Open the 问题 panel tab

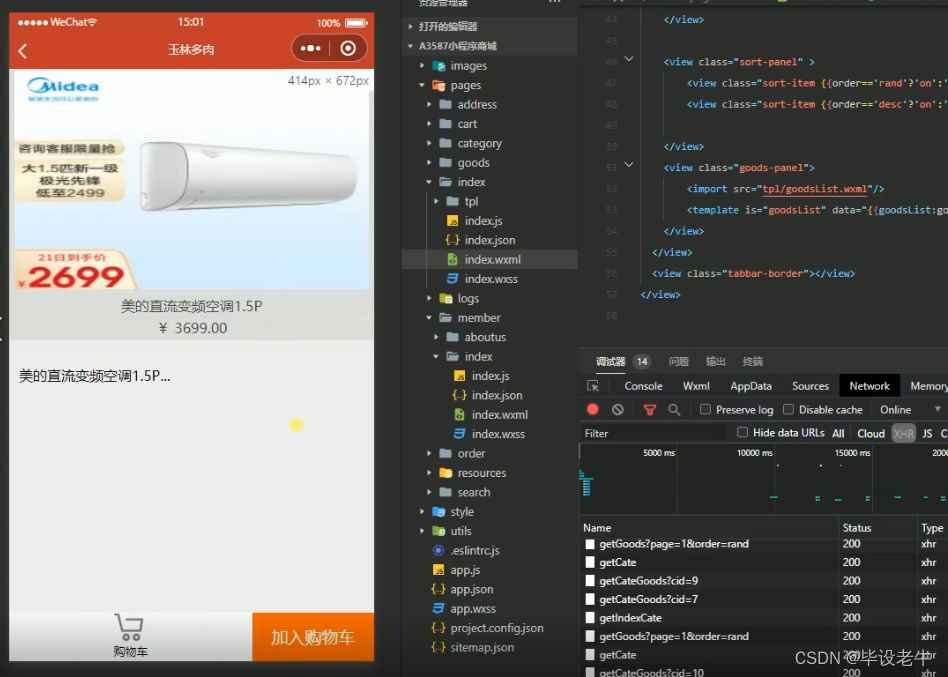click(x=678, y=361)
